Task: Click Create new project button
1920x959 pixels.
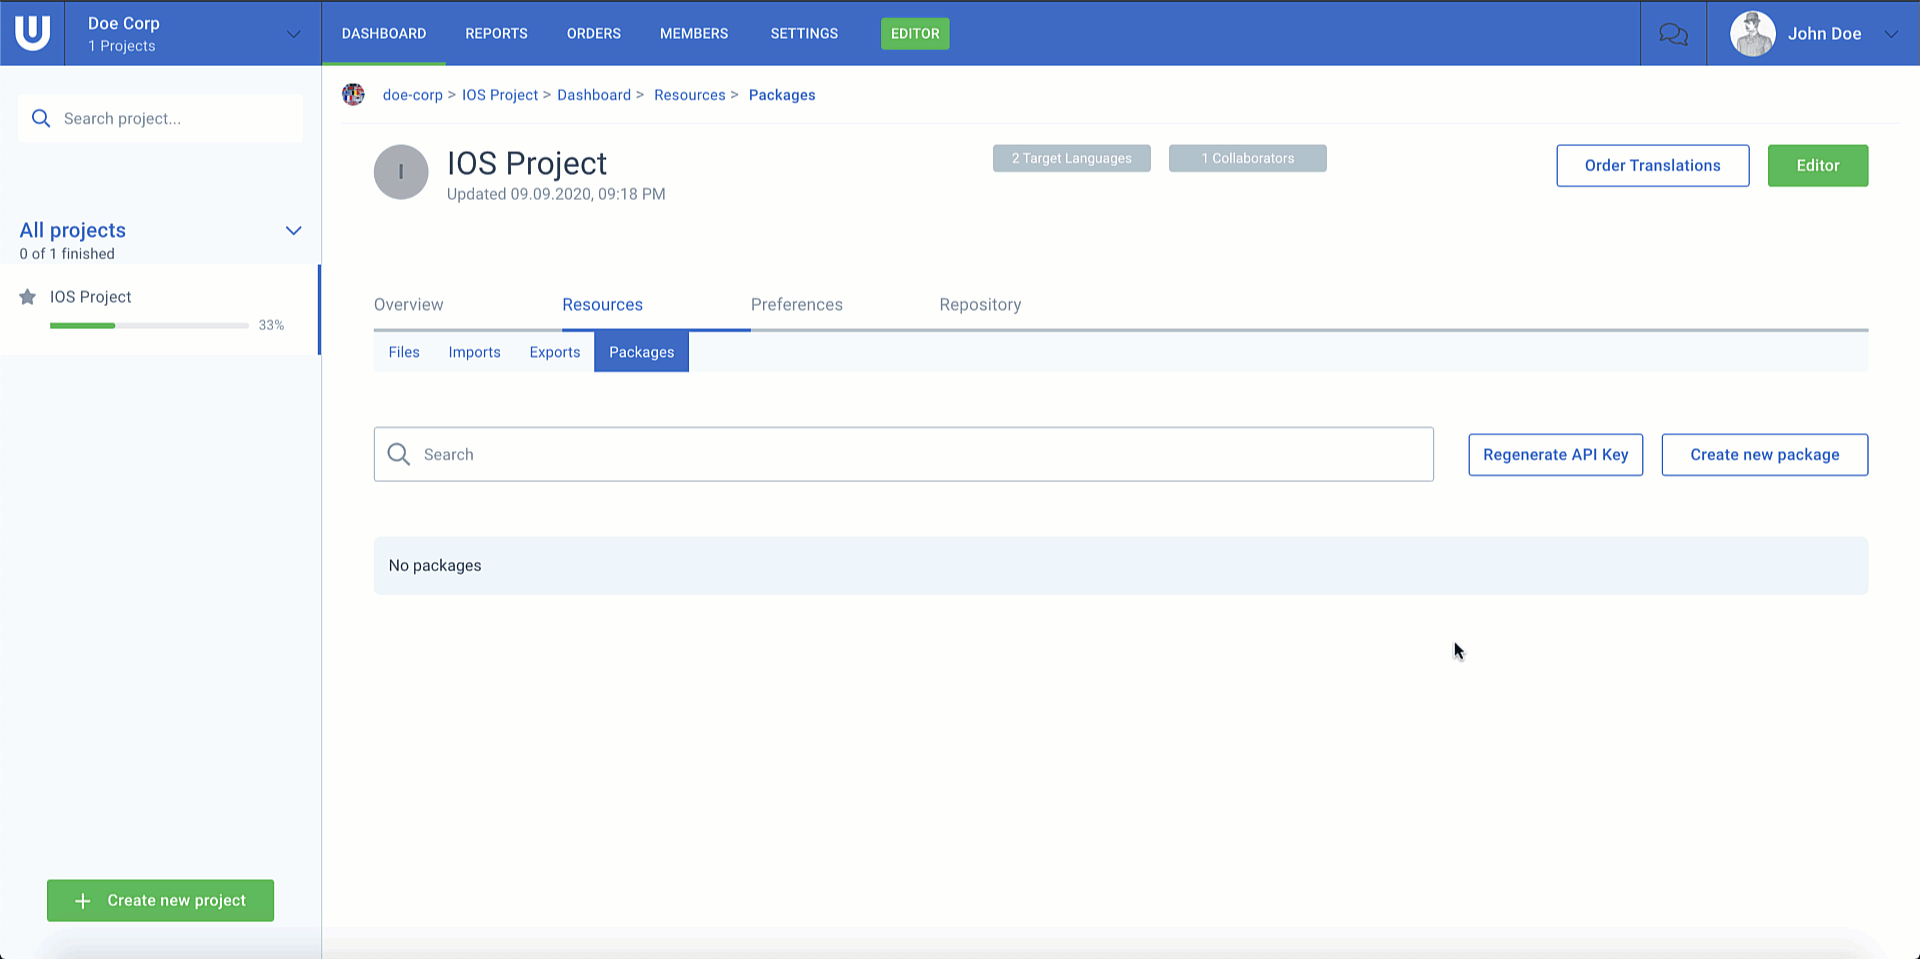Action: (160, 901)
